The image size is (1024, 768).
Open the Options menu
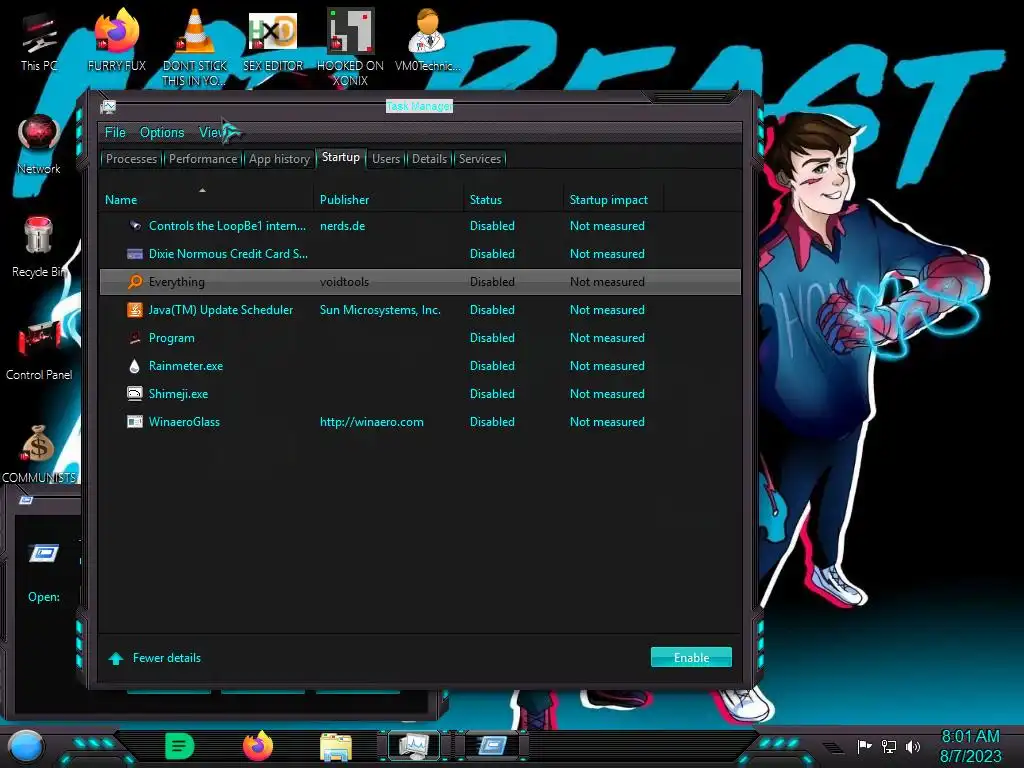click(162, 133)
